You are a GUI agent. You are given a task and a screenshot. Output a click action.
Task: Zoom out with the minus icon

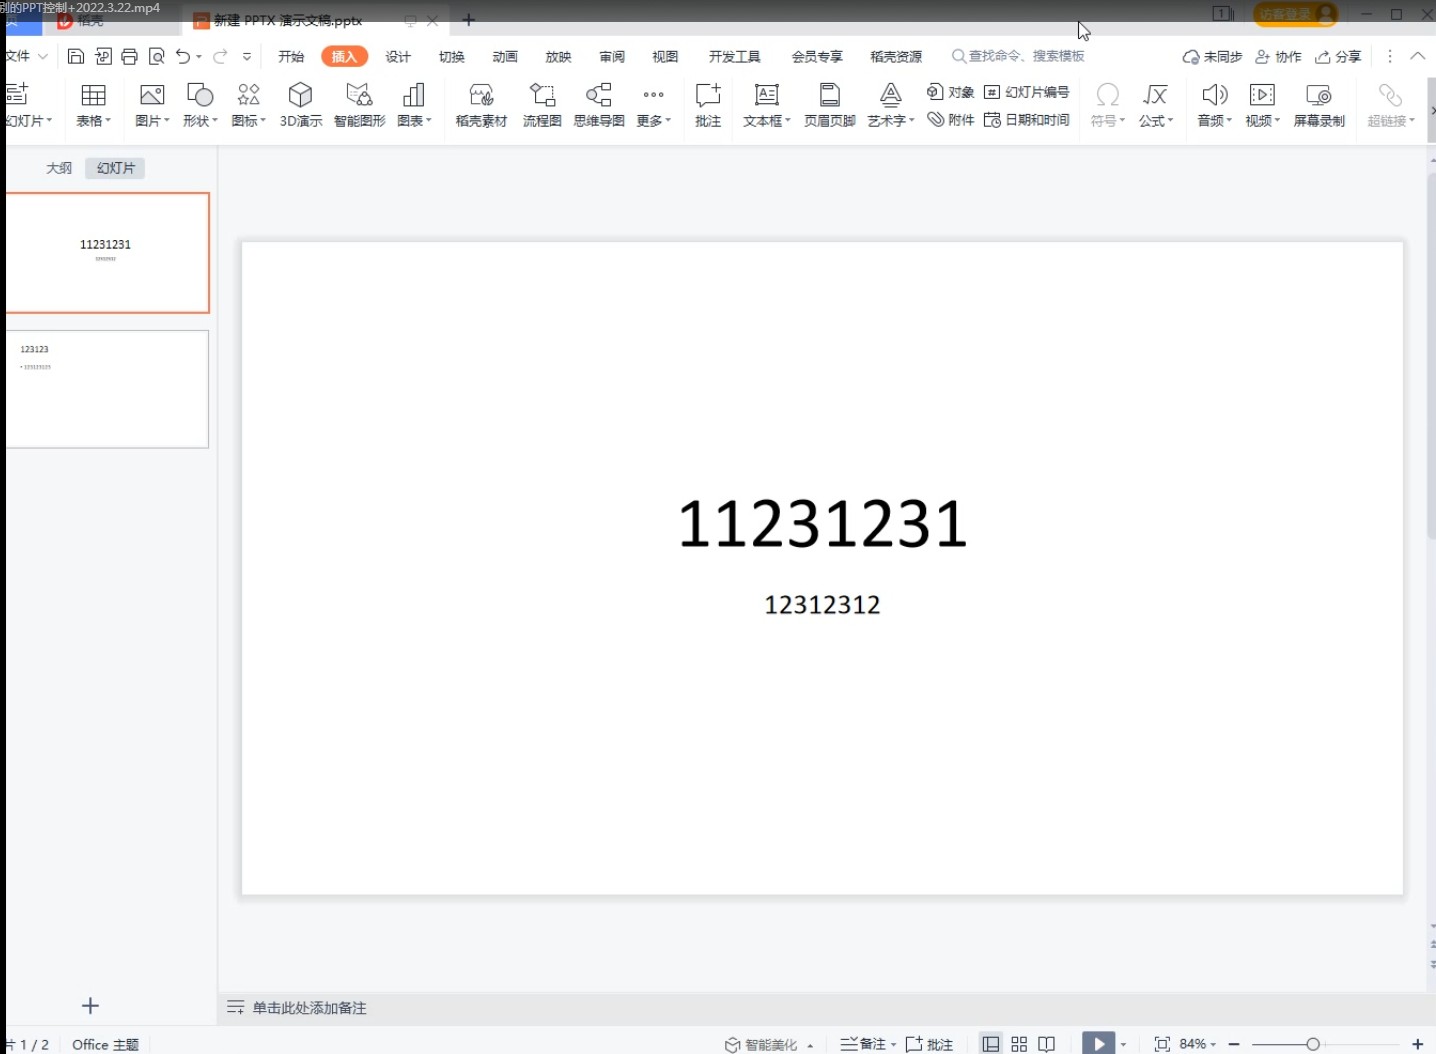click(1234, 1044)
